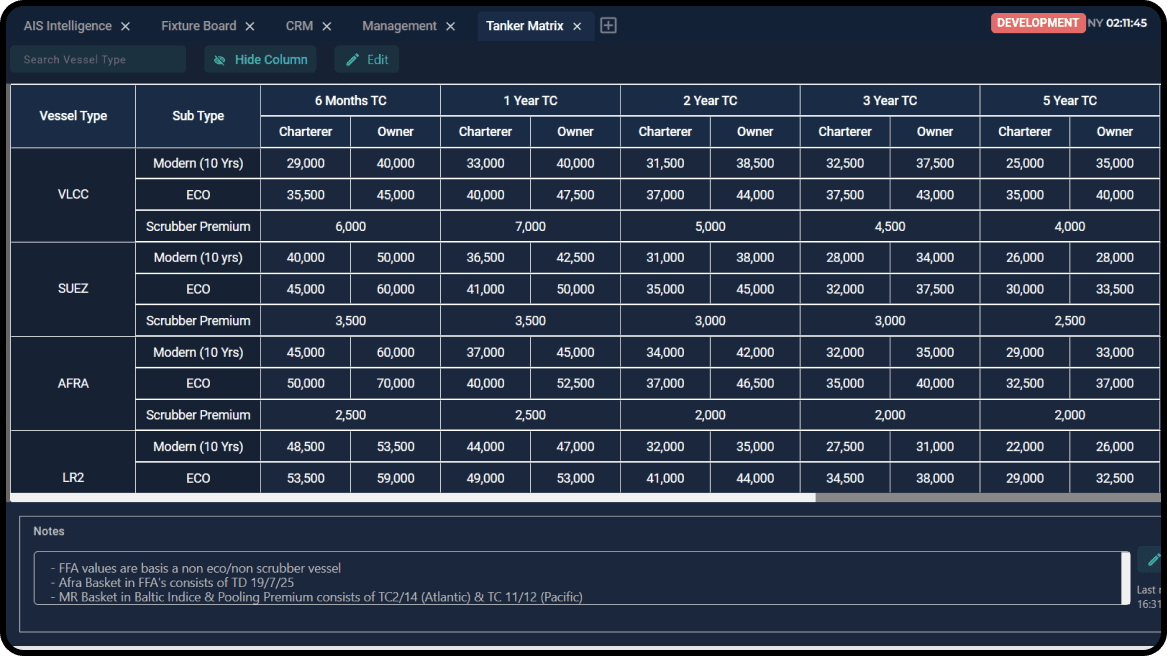Focus the Search Vessel Type field
Image resolution: width=1167 pixels, height=656 pixels.
[98, 60]
